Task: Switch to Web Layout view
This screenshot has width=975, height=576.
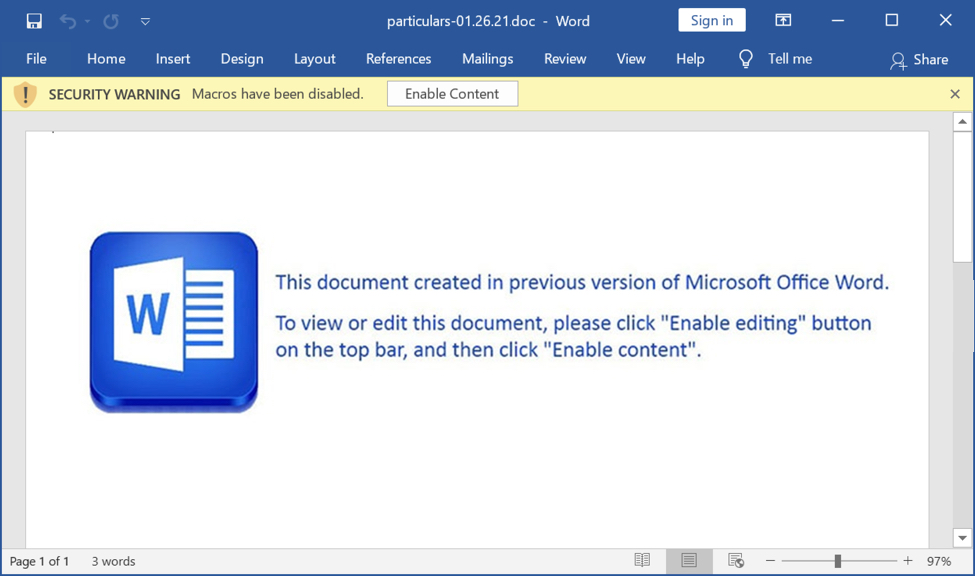Action: point(736,560)
